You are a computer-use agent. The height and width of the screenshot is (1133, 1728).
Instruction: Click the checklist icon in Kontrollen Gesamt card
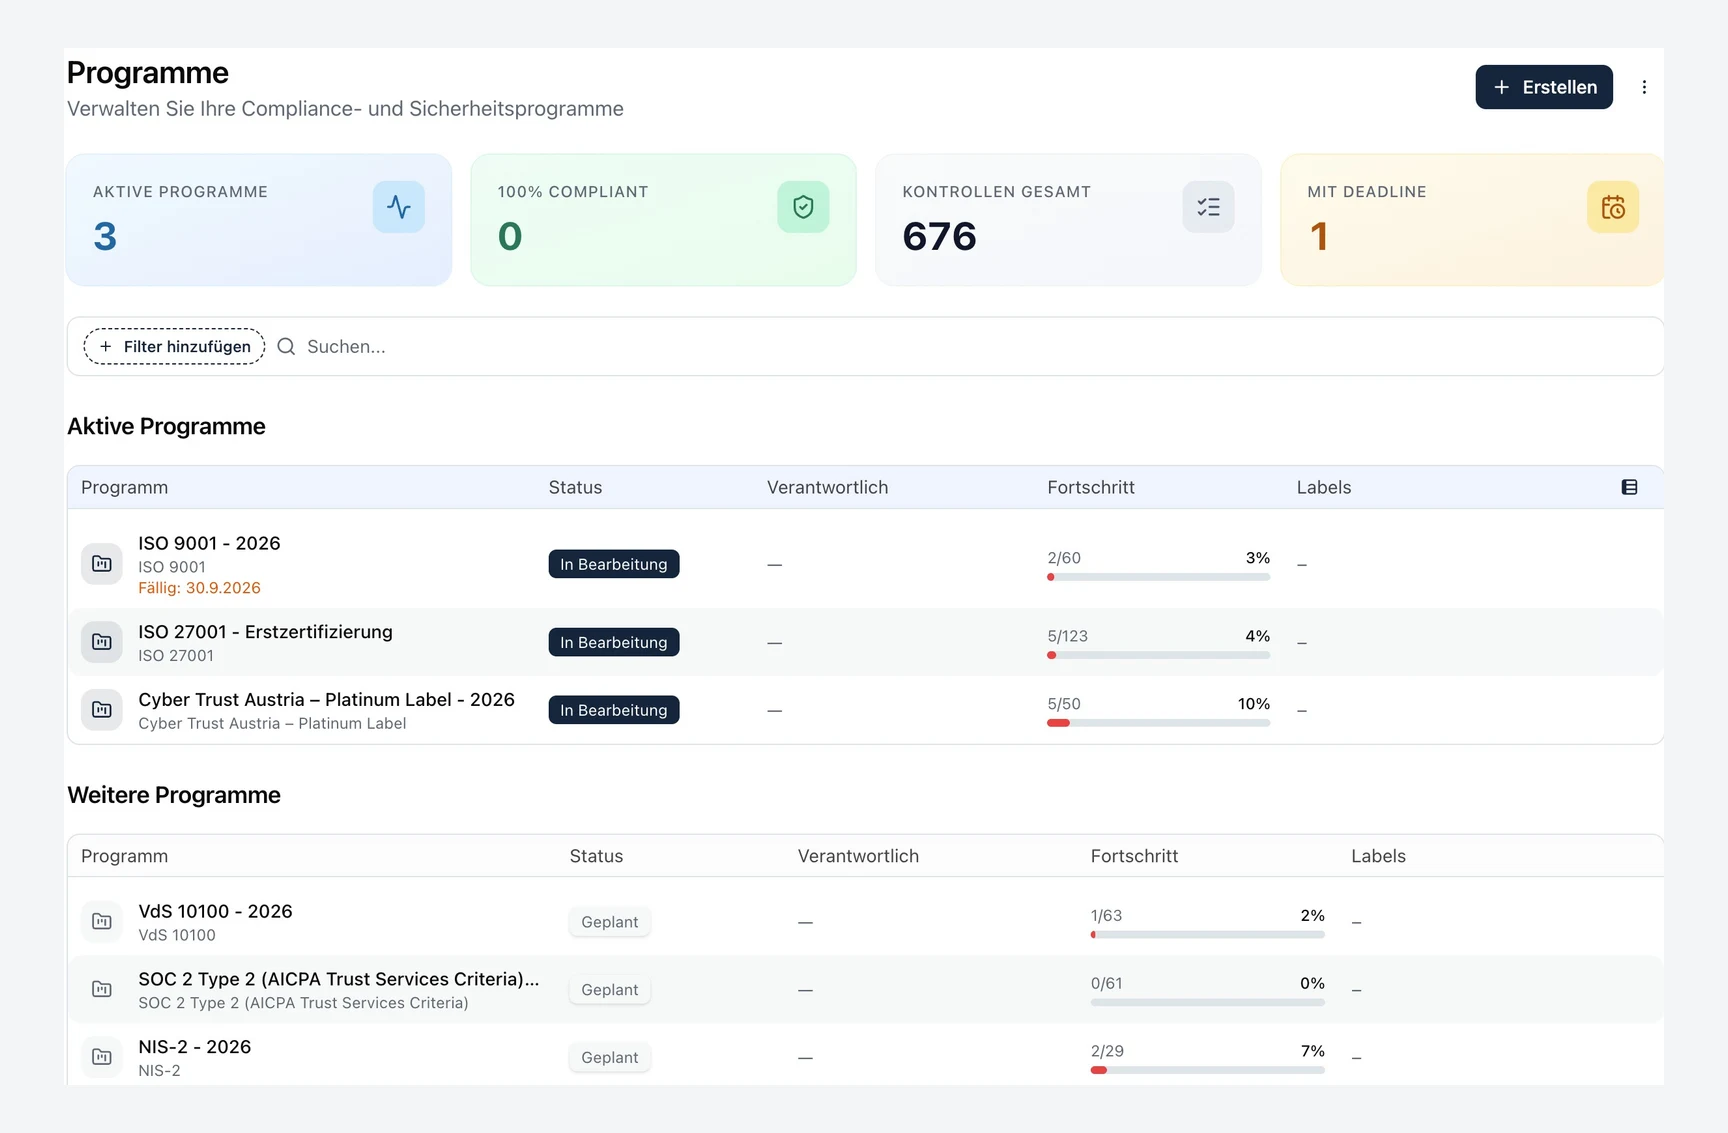point(1208,207)
